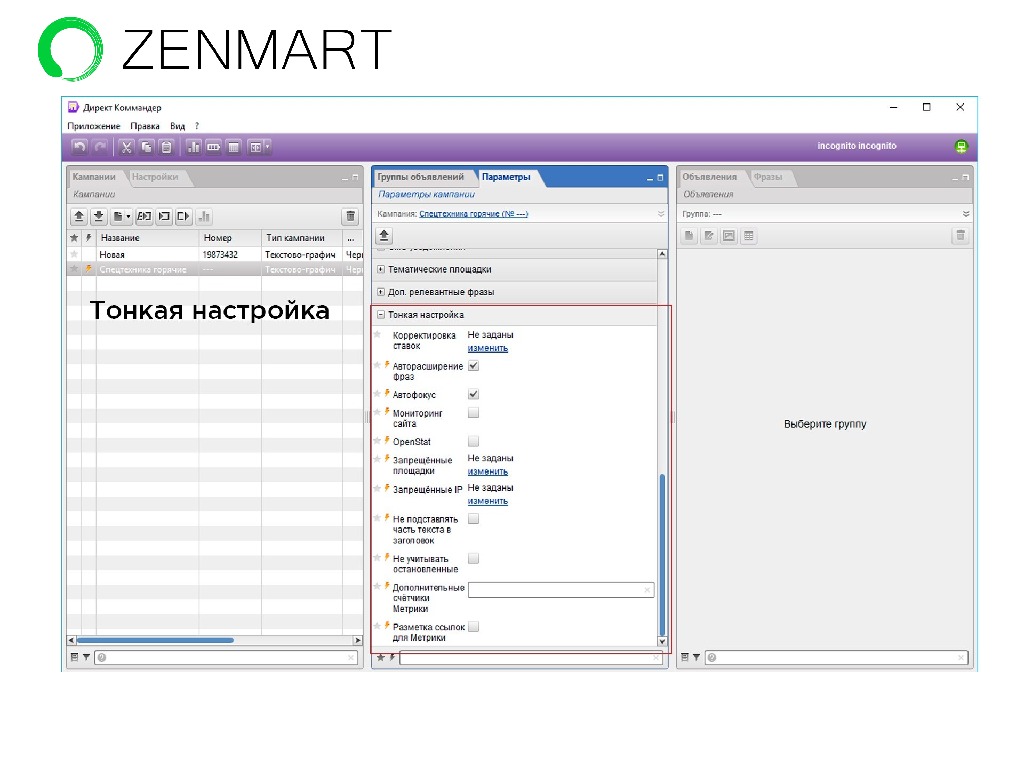Open the Вид menu
The height and width of the screenshot is (768, 1024).
click(177, 126)
